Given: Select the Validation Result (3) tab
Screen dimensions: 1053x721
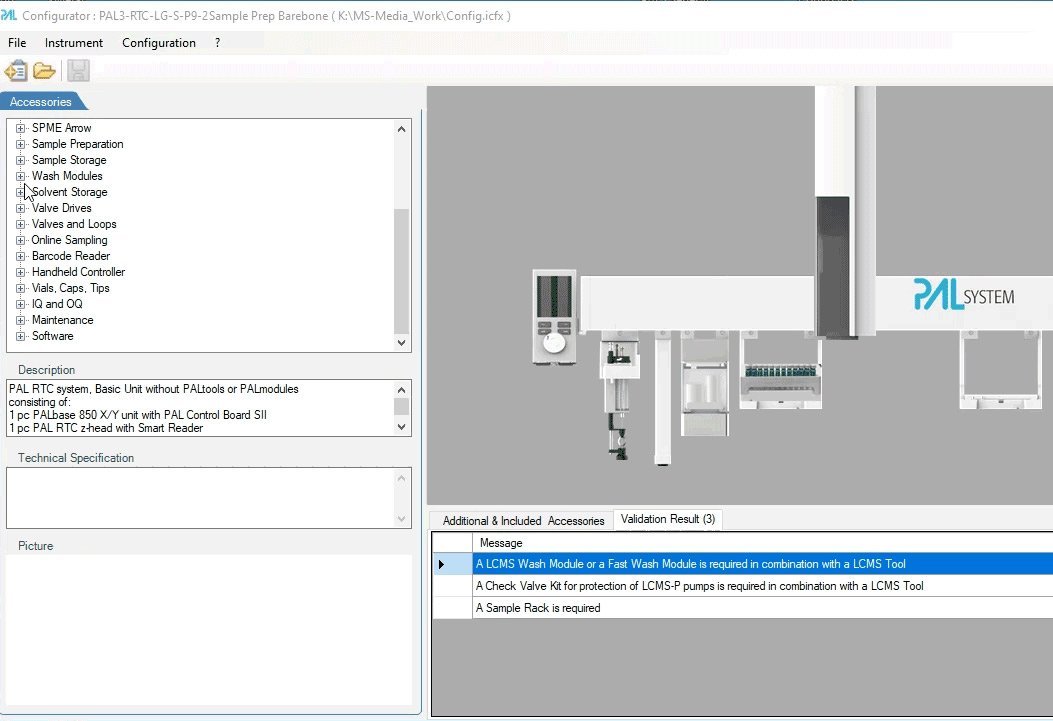Looking at the screenshot, I should click(667, 519).
